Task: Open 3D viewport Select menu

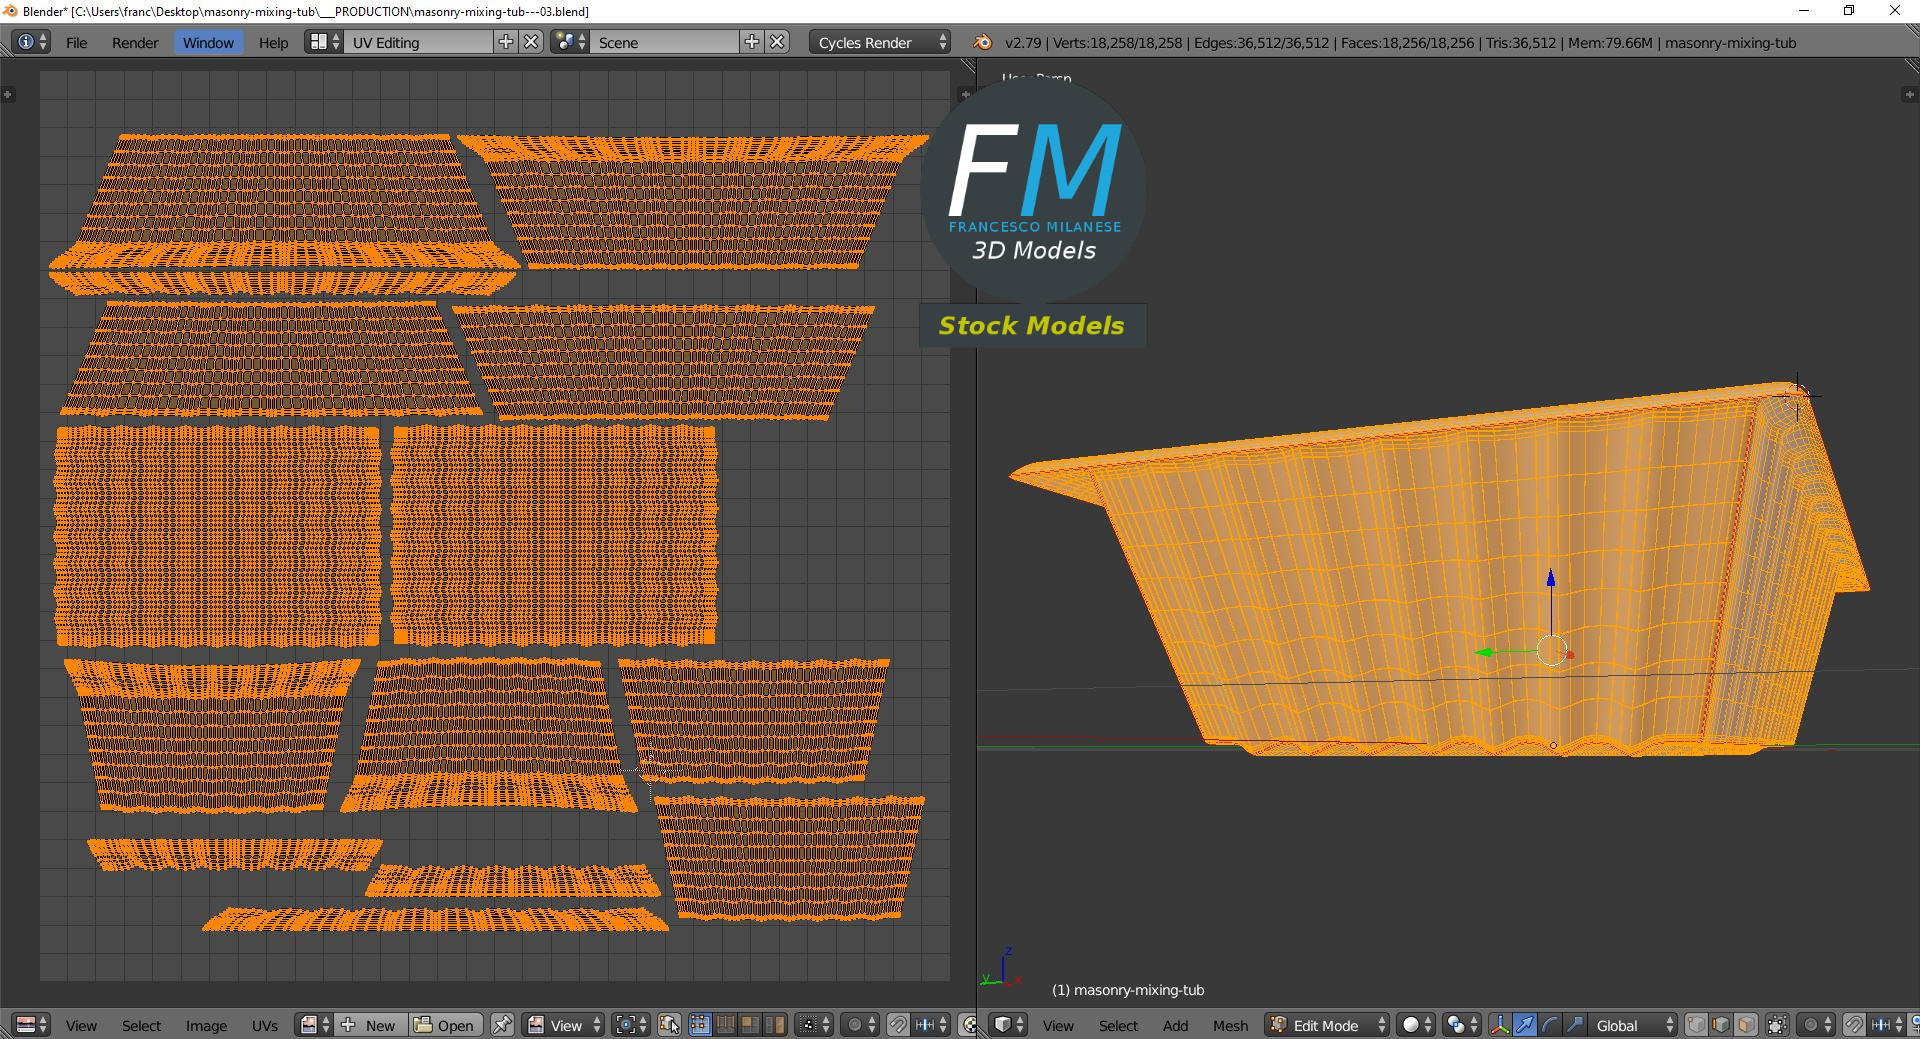Action: pyautogui.click(x=1118, y=1025)
